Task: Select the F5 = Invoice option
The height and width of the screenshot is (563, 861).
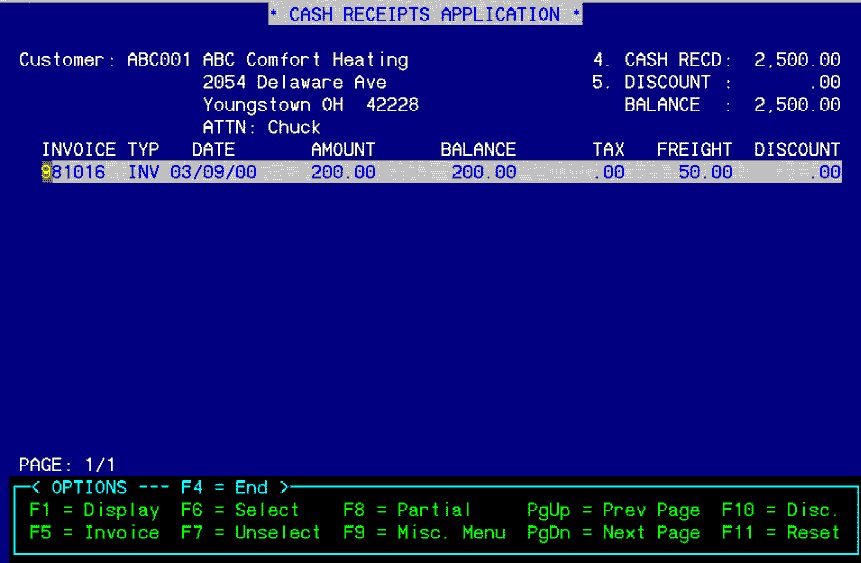Action: point(94,532)
